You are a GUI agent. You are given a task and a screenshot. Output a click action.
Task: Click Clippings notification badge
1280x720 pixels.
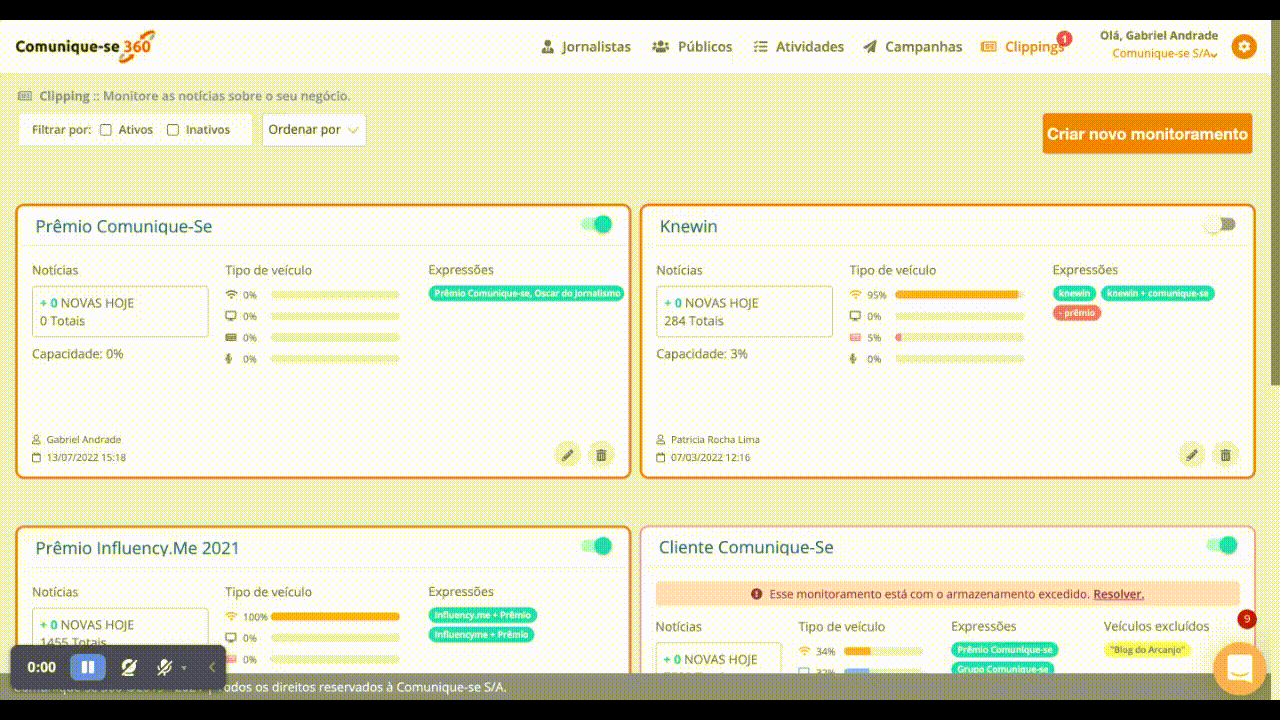[1064, 38]
